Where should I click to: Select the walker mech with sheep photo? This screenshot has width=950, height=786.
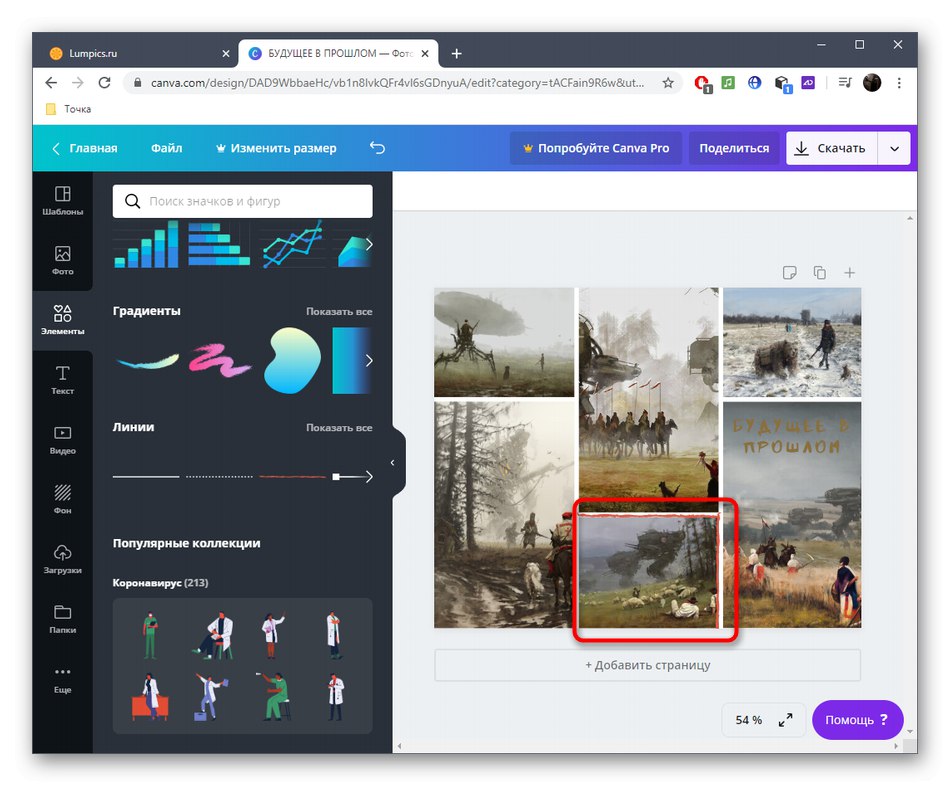(x=648, y=571)
